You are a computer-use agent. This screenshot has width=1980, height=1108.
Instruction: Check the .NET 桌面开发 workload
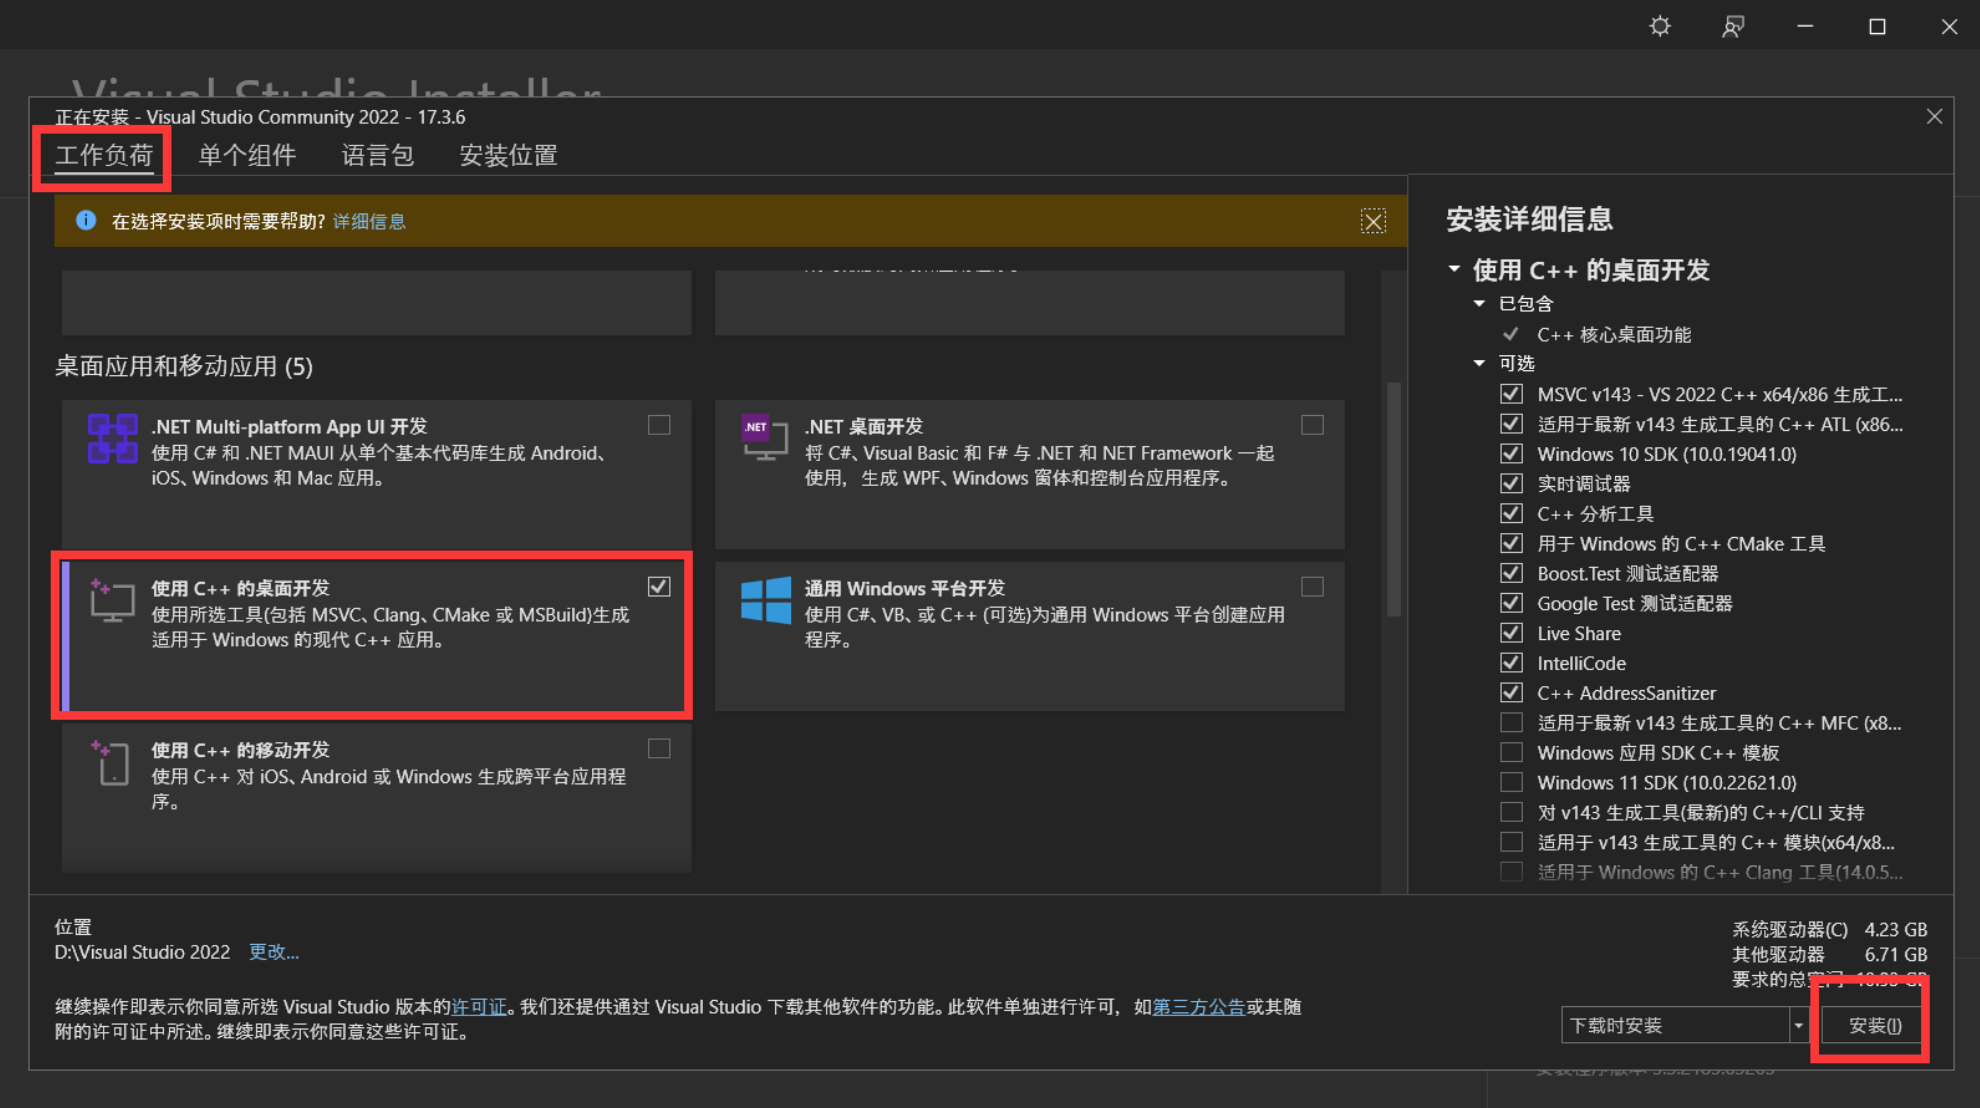click(1312, 425)
